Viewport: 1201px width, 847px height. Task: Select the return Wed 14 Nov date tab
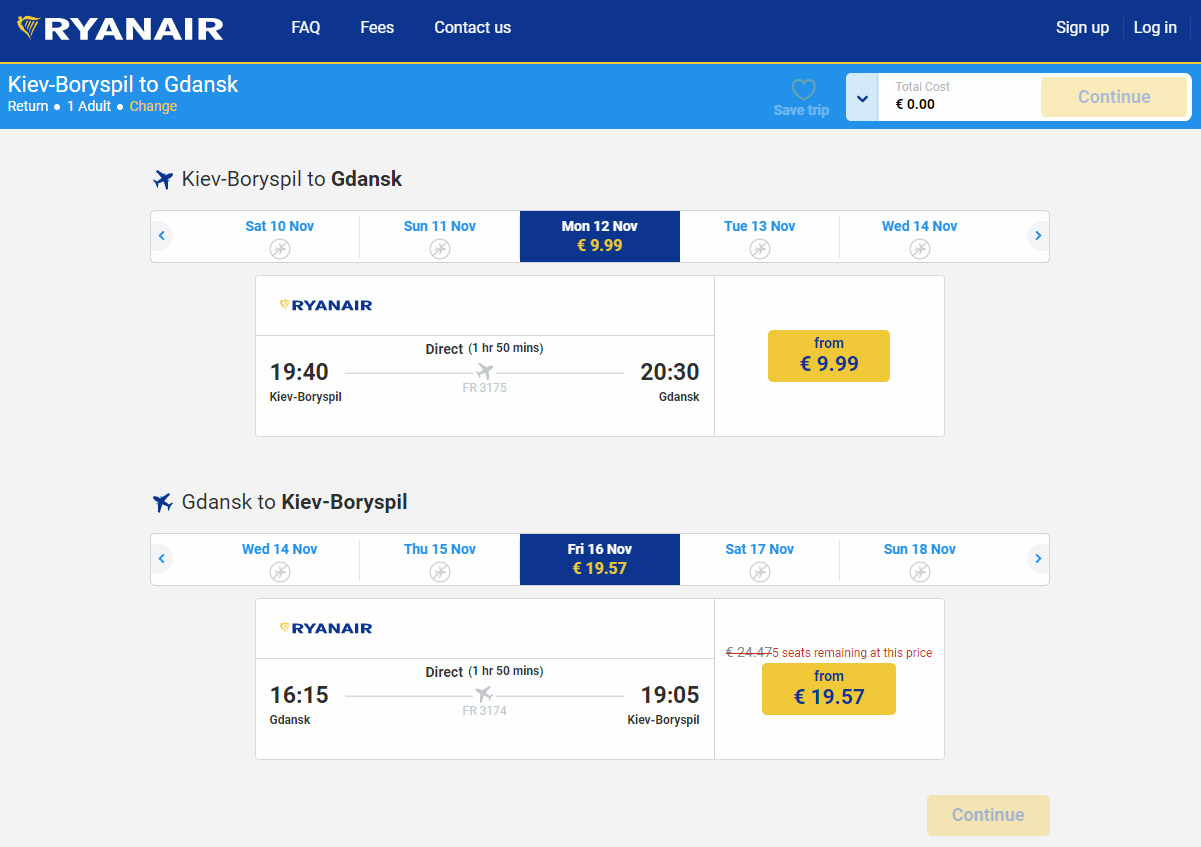click(x=280, y=560)
